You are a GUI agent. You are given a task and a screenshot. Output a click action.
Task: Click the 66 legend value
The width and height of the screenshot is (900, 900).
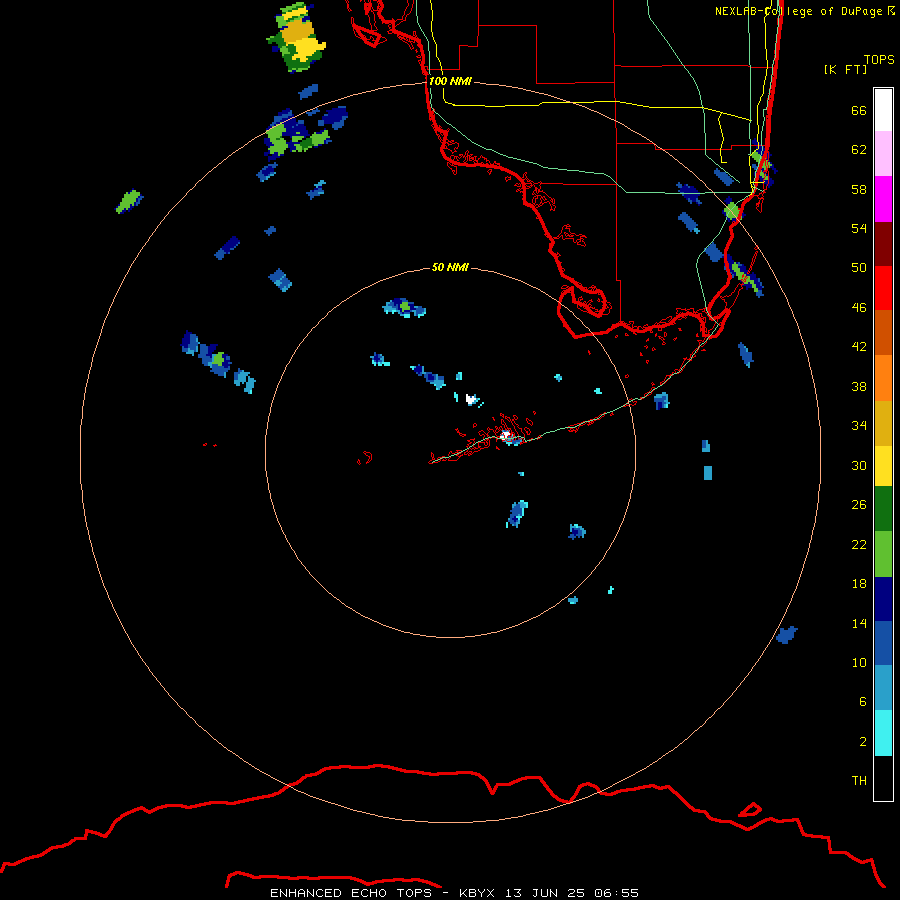[x=859, y=110]
